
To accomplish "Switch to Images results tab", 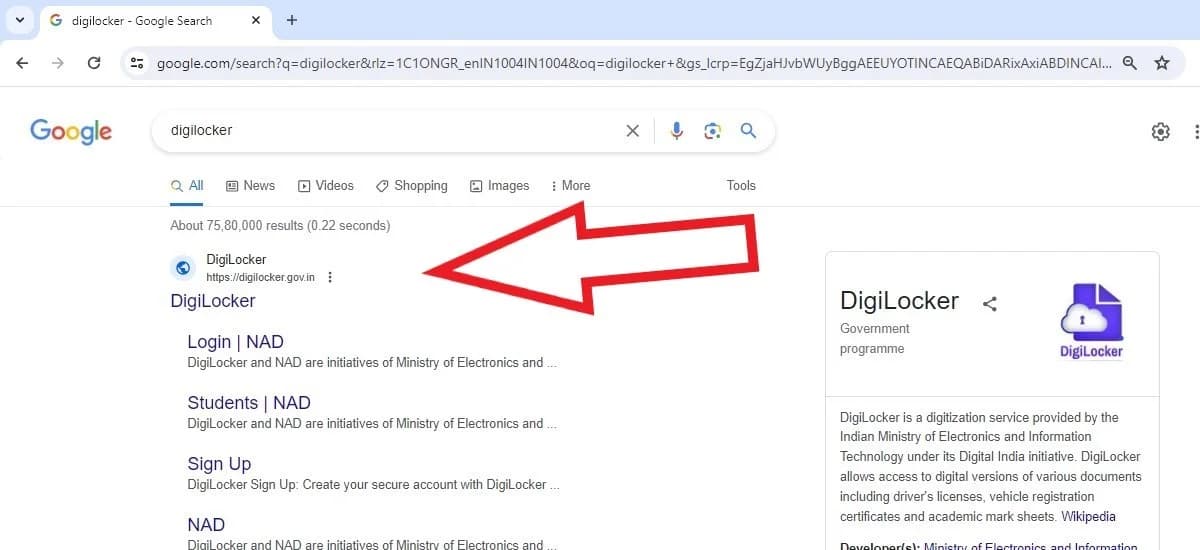I will click(499, 185).
